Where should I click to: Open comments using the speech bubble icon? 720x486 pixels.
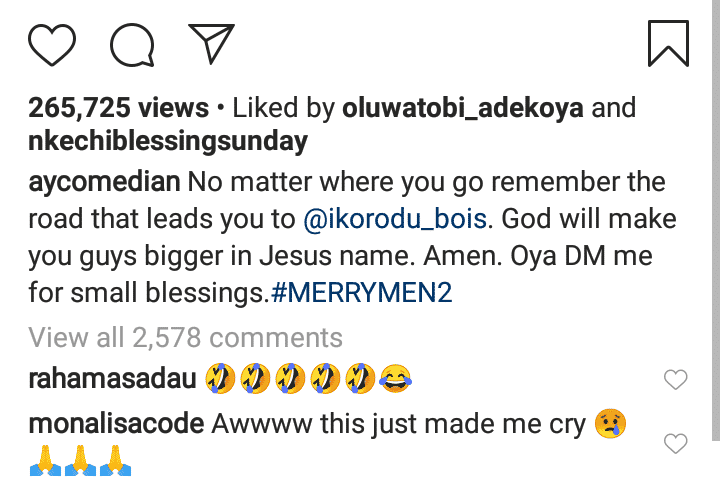click(x=132, y=45)
